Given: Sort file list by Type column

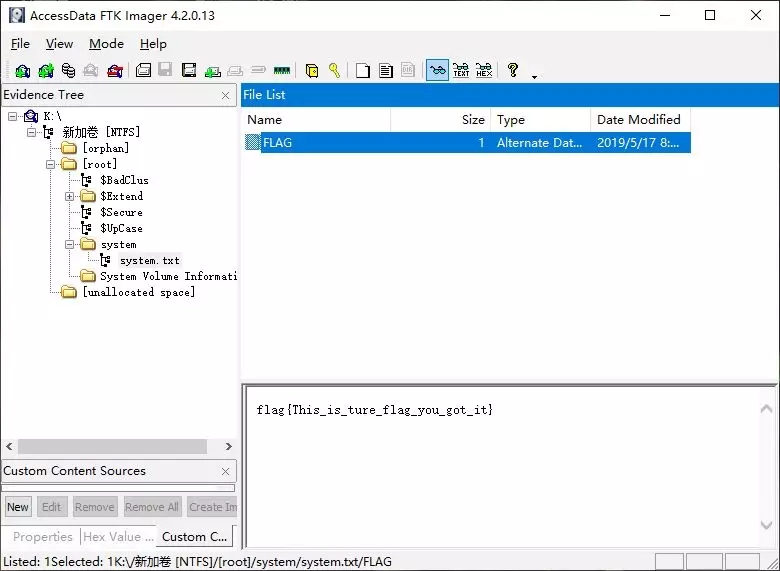Looking at the screenshot, I should [x=541, y=120].
